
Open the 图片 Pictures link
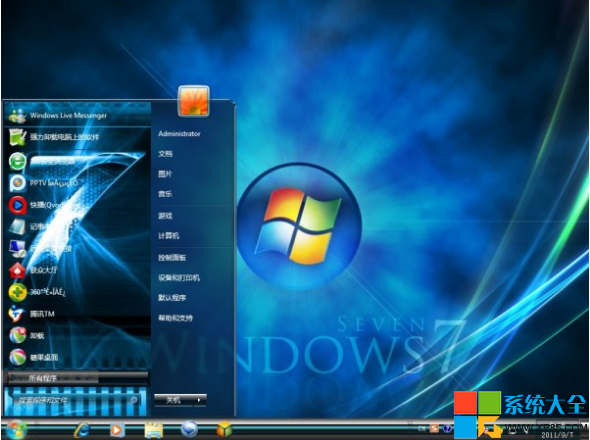click(165, 174)
